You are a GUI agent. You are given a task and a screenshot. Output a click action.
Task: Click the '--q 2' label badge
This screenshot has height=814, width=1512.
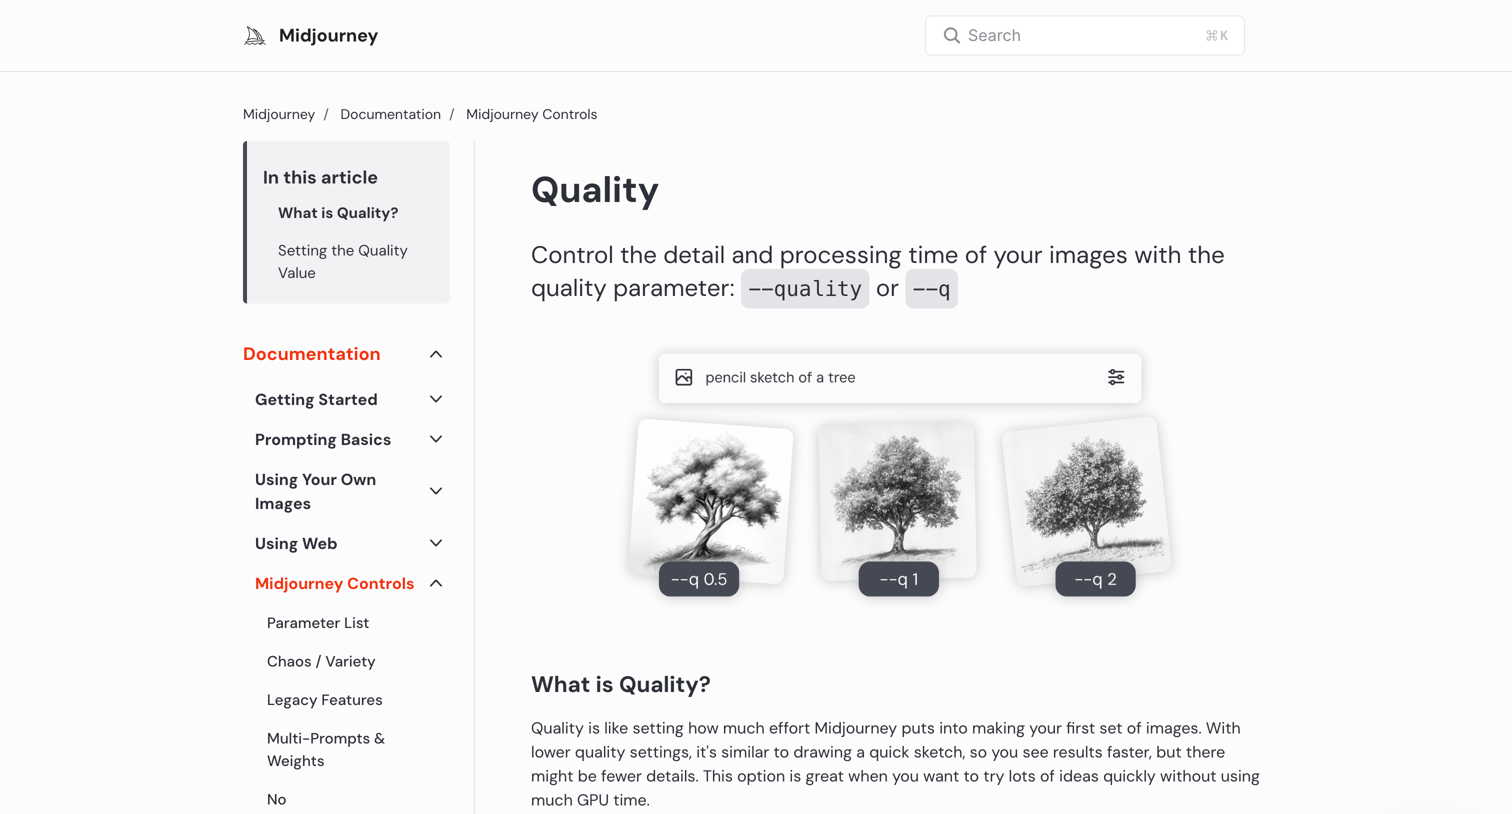[1095, 579]
